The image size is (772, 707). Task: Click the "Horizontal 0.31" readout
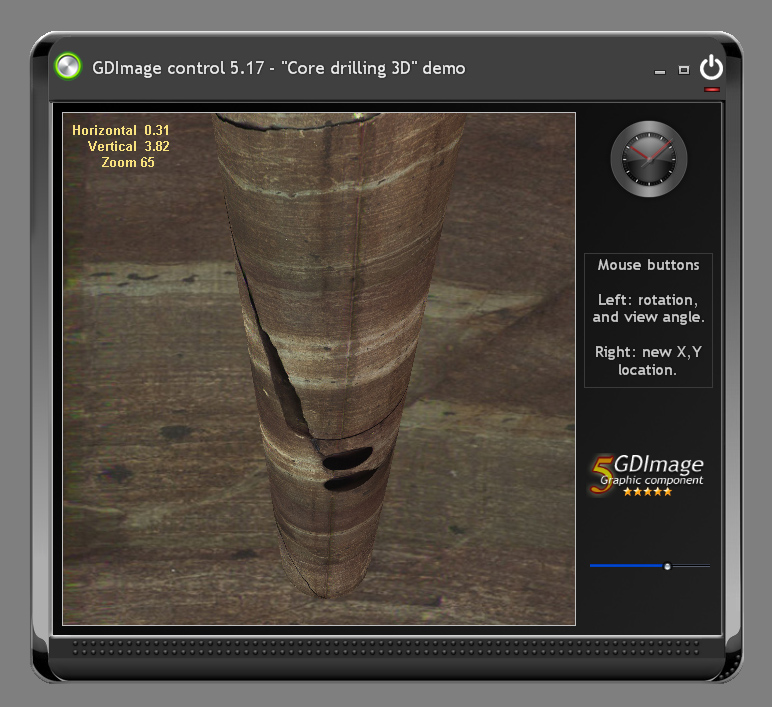[x=121, y=130]
